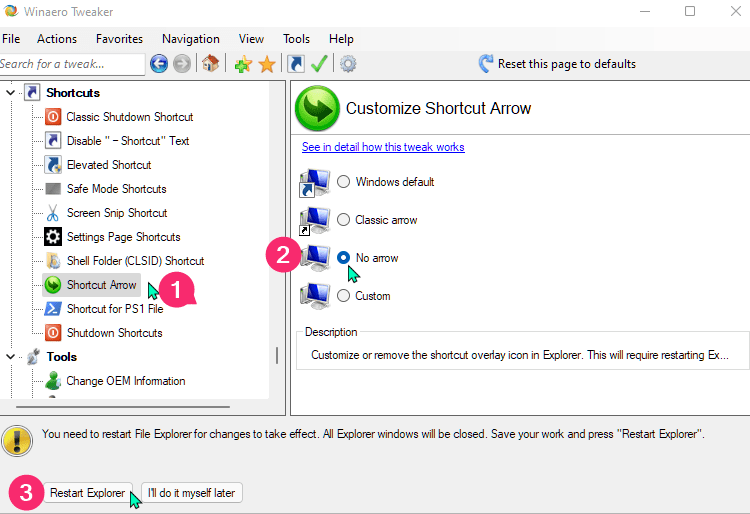
Task: Select Disable " - Shortcut" Text item
Action: pyautogui.click(x=128, y=141)
